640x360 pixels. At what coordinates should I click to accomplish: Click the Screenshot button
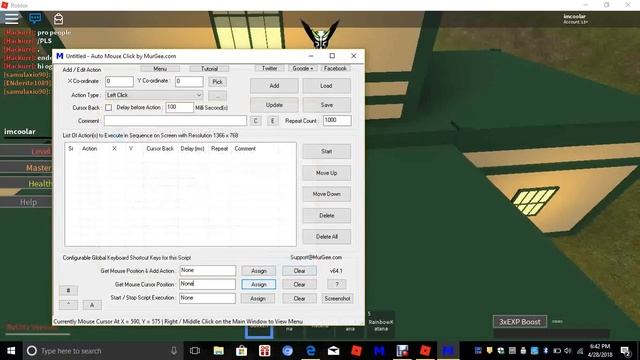click(337, 299)
